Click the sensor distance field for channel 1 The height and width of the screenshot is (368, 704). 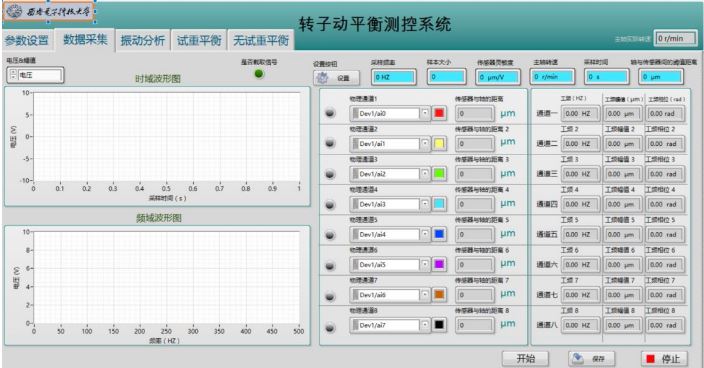coord(475,114)
